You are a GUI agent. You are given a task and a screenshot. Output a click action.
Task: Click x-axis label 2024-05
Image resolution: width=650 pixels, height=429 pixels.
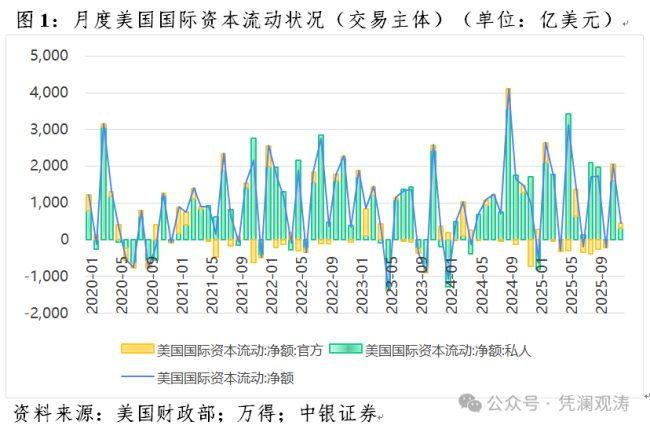click(482, 285)
